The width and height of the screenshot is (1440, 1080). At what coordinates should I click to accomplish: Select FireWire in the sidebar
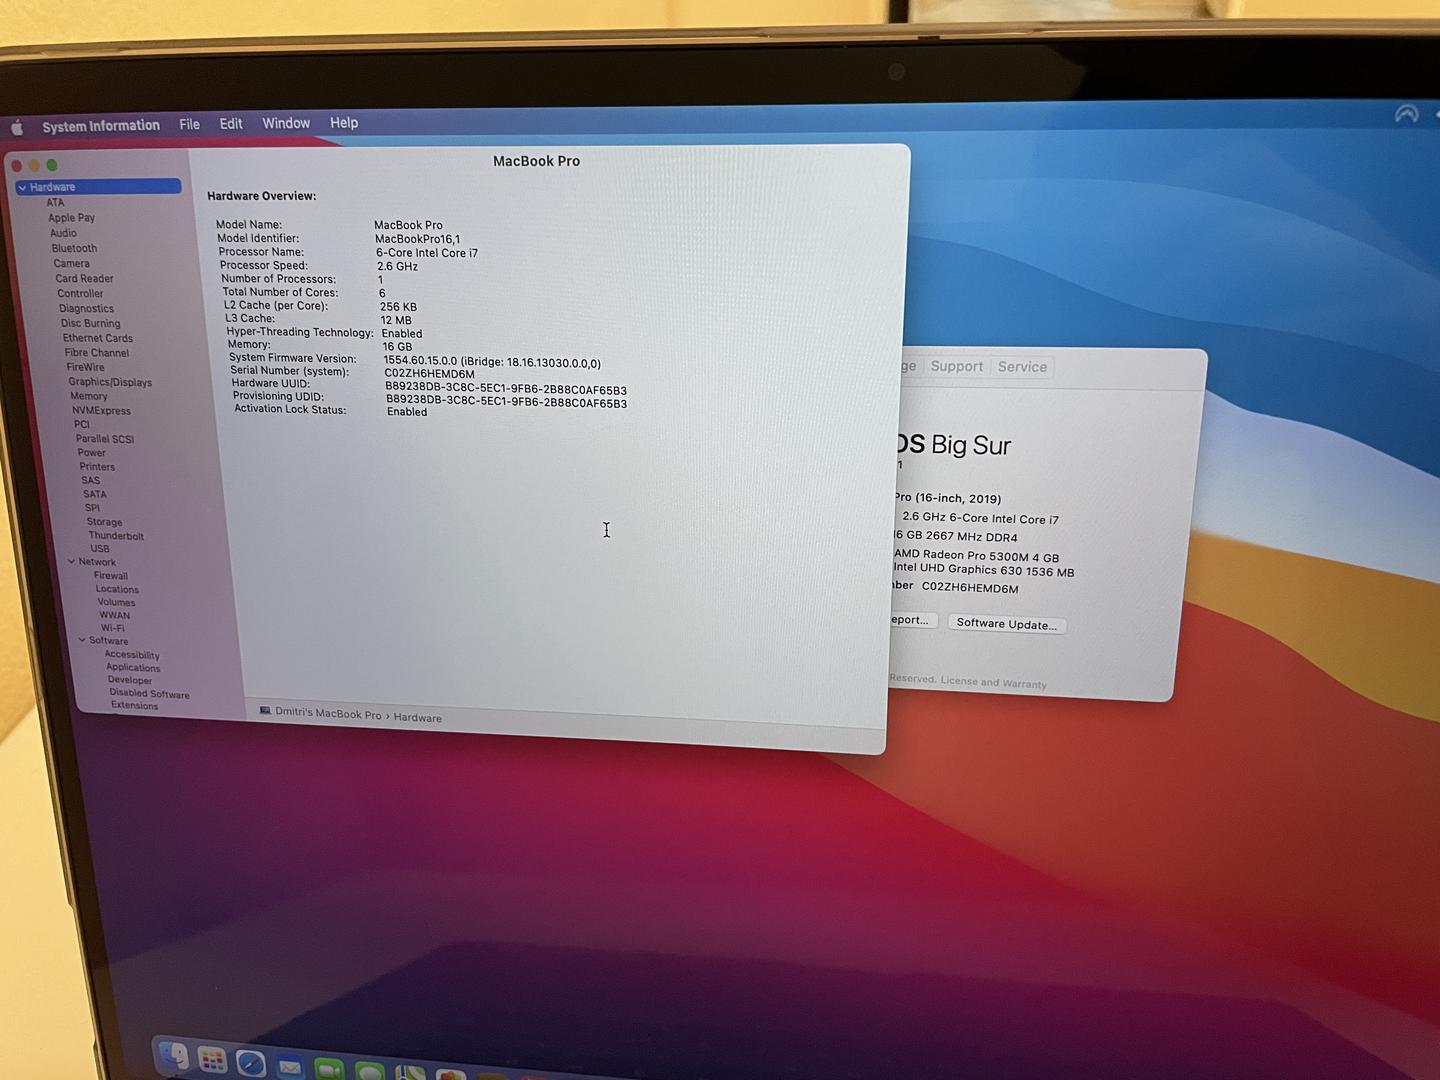(86, 367)
